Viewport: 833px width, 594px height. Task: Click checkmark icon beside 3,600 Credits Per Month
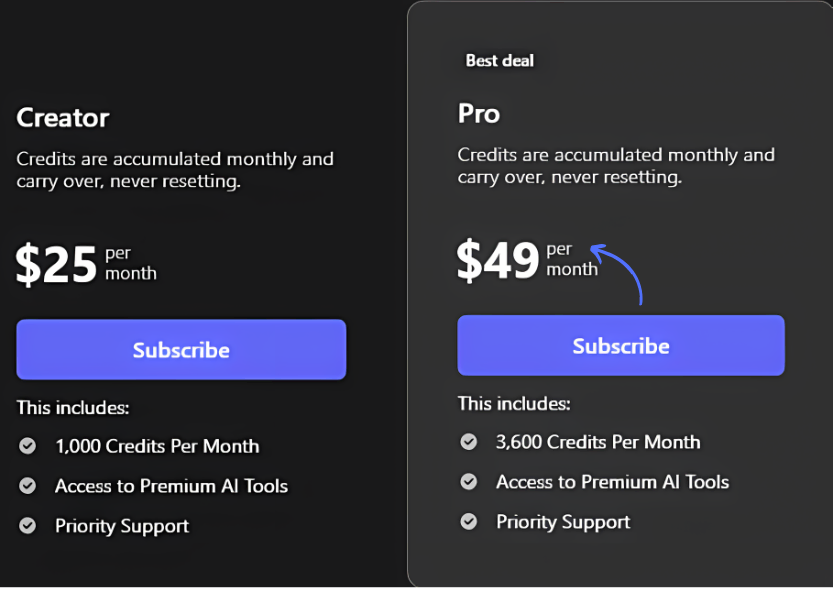click(468, 442)
